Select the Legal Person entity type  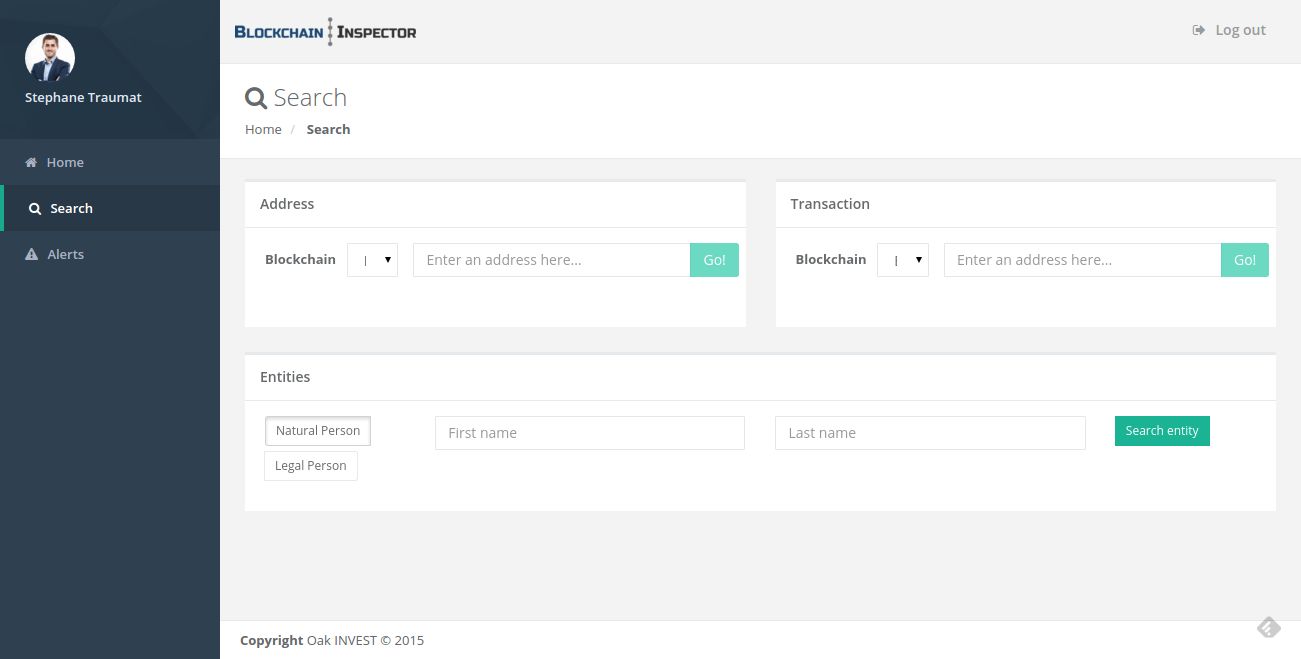pos(310,466)
